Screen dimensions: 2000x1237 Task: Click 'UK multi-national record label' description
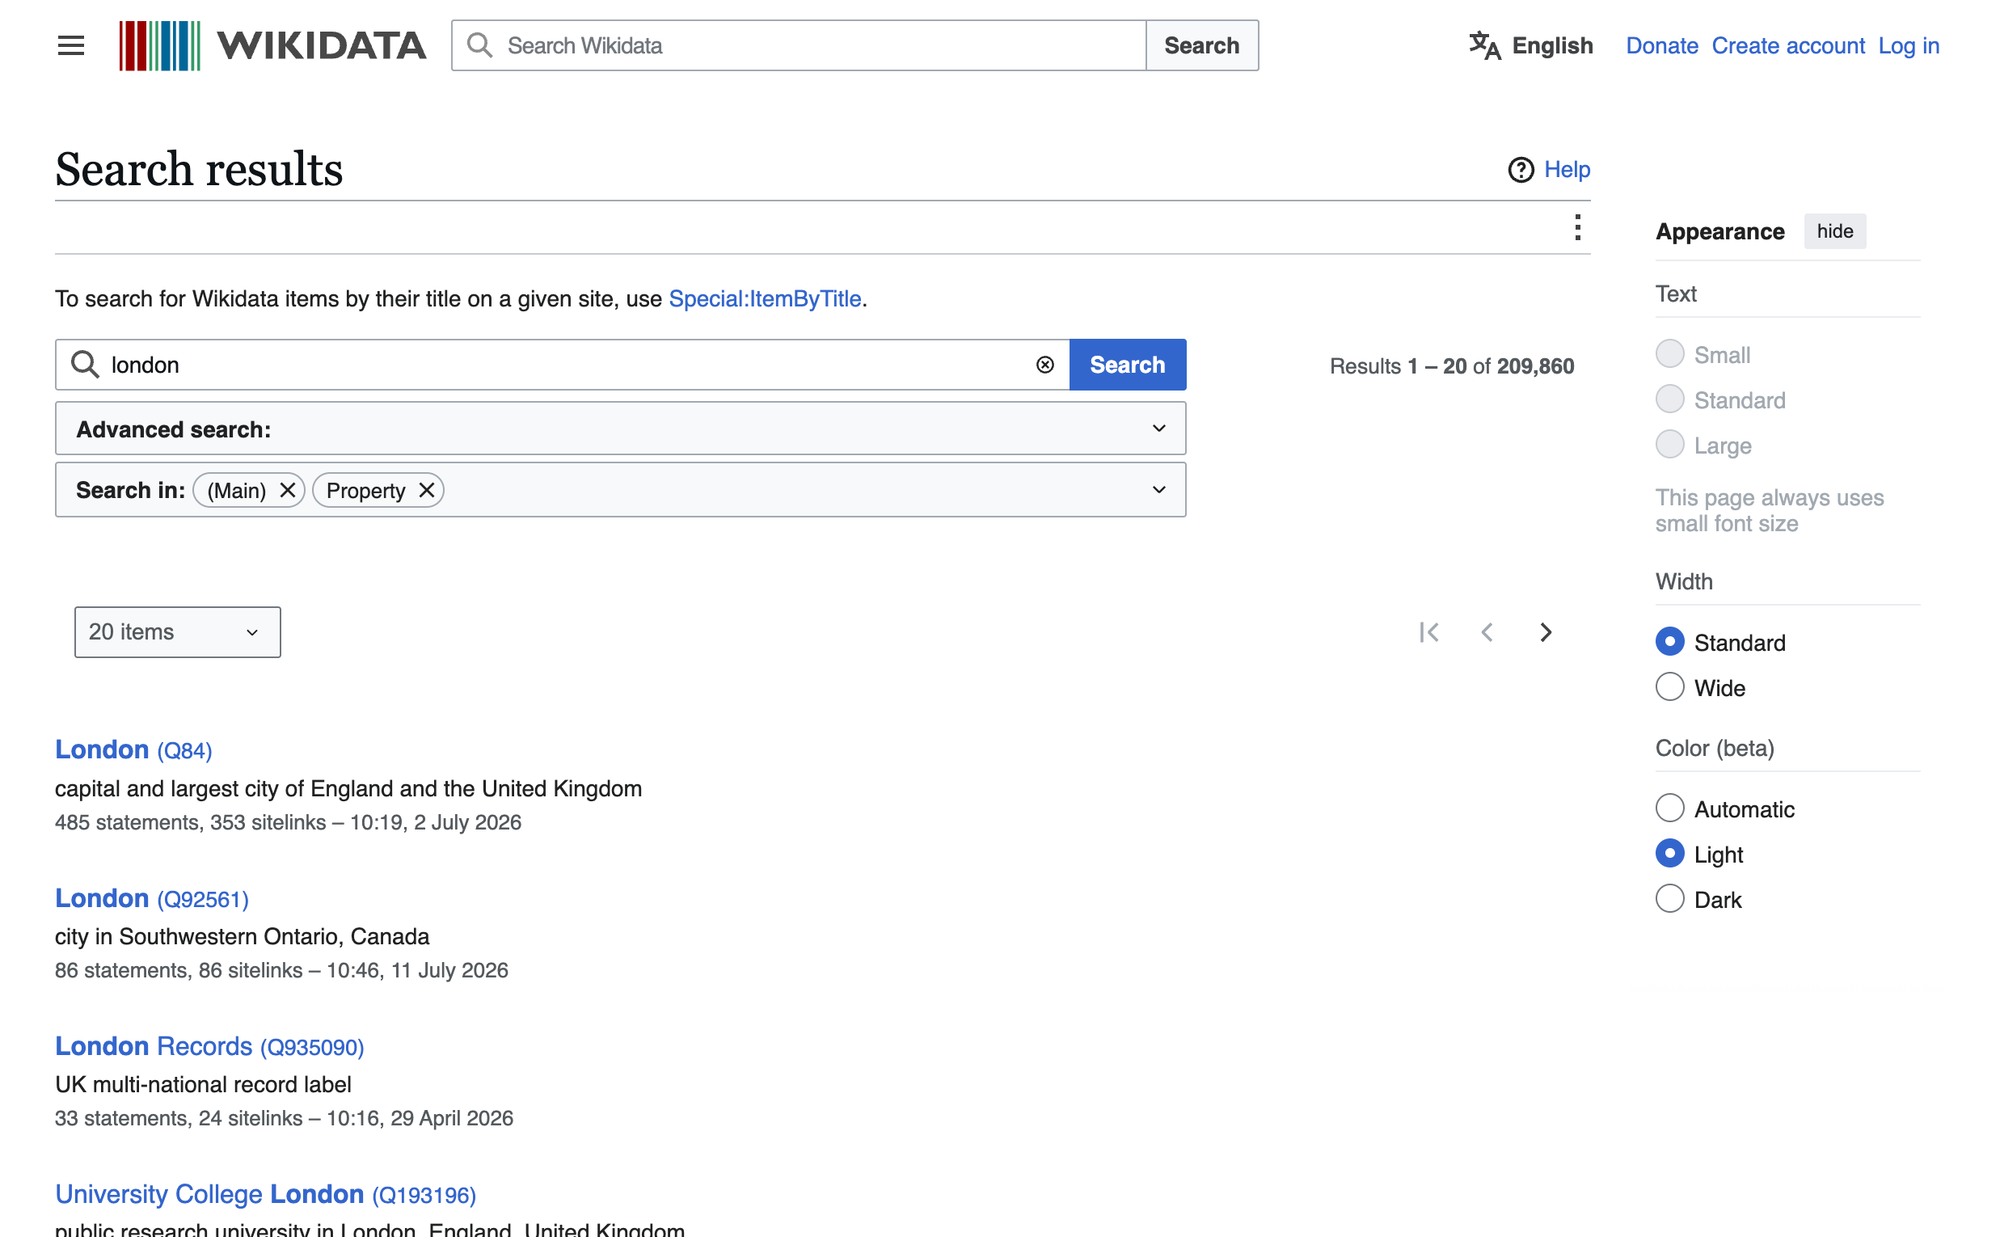(x=203, y=1085)
